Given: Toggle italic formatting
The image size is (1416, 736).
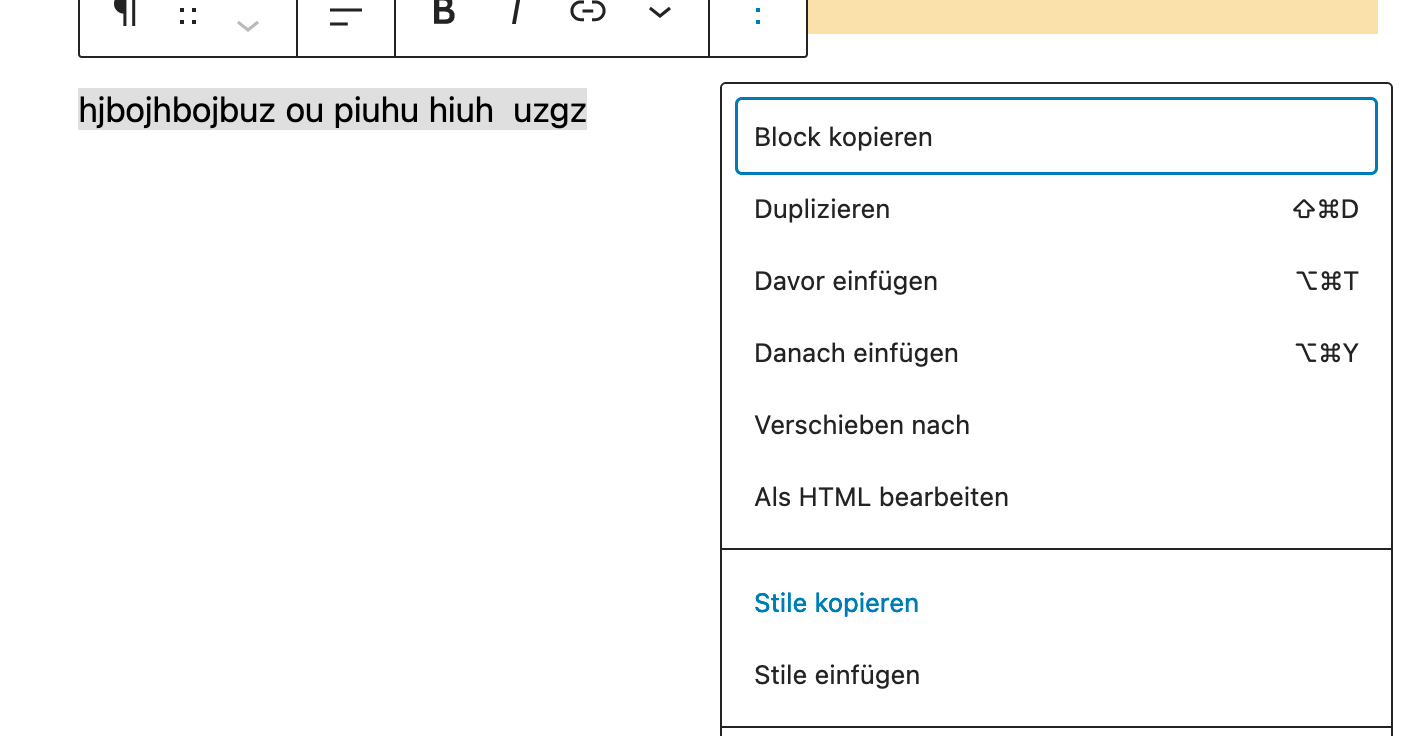Looking at the screenshot, I should pyautogui.click(x=516, y=14).
